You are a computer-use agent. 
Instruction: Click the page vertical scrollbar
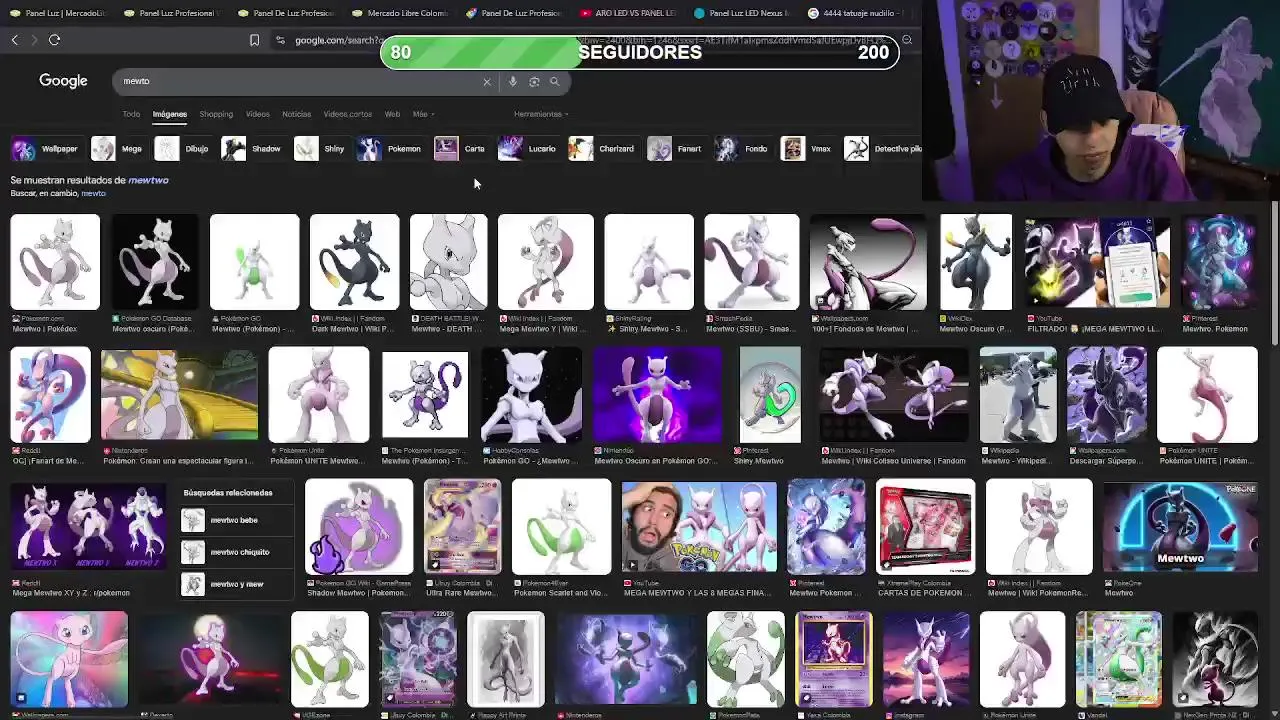(x=1274, y=275)
